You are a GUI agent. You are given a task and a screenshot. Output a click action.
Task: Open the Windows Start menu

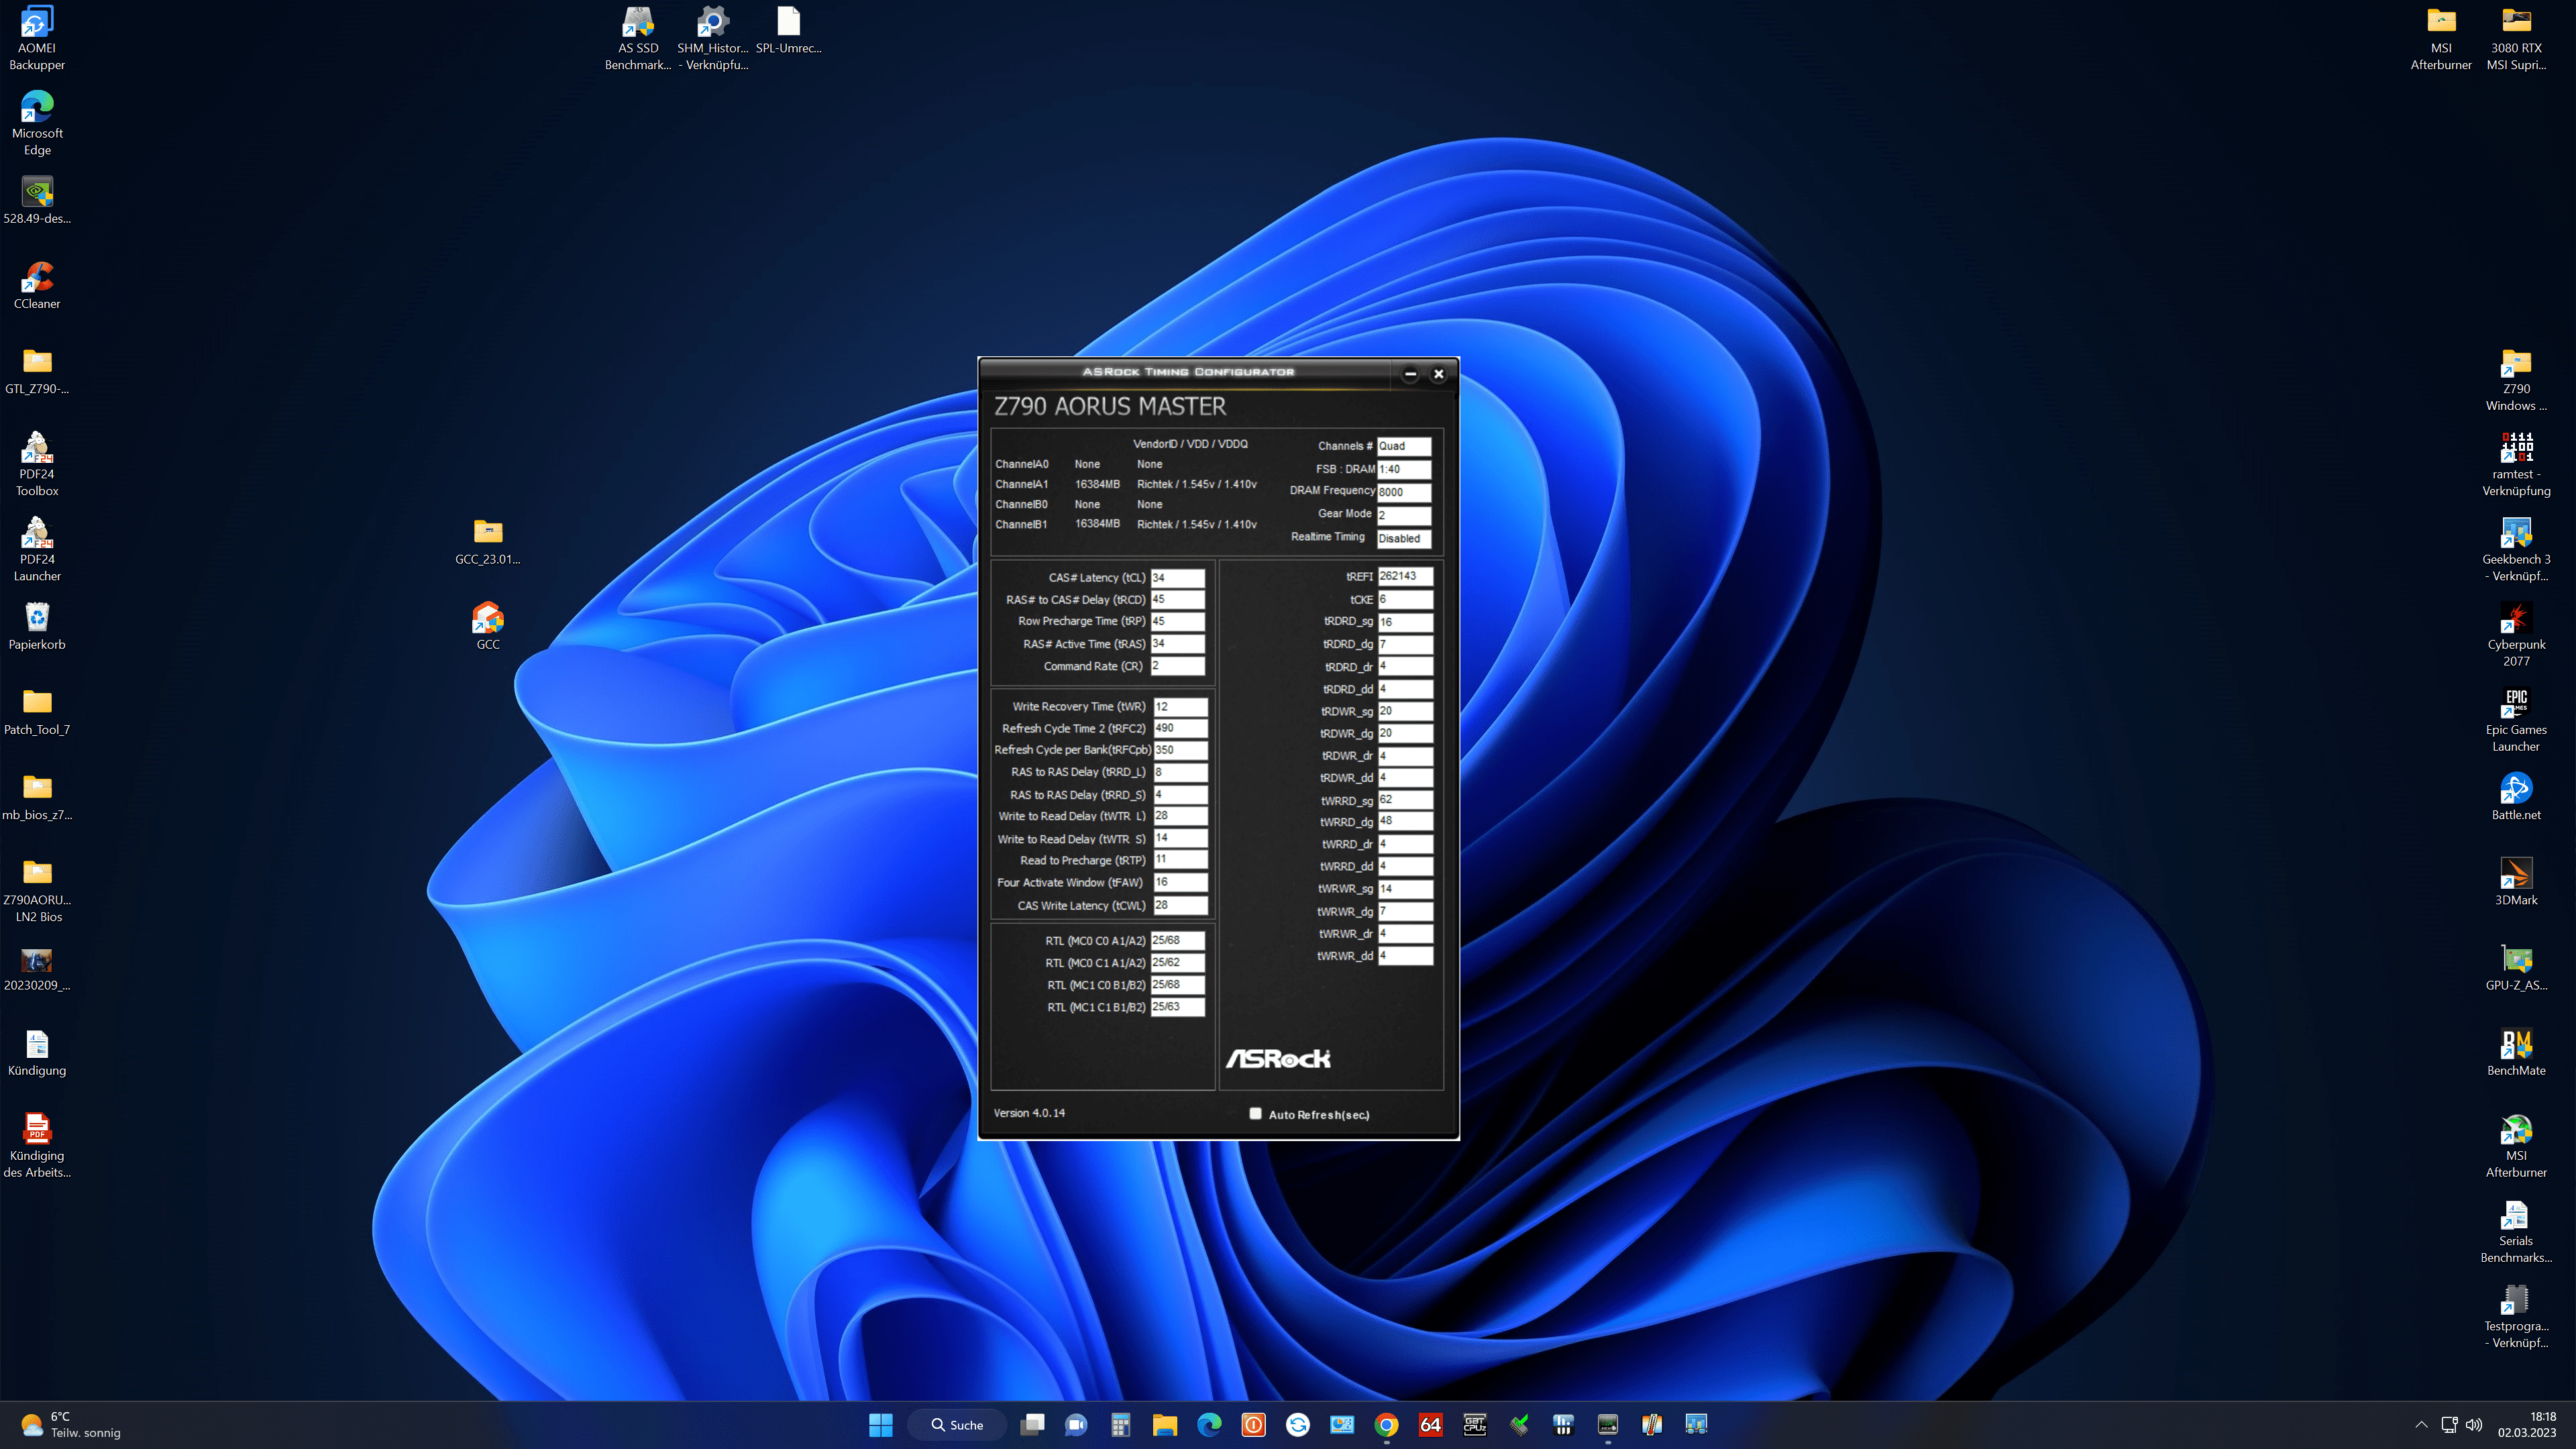point(880,1424)
